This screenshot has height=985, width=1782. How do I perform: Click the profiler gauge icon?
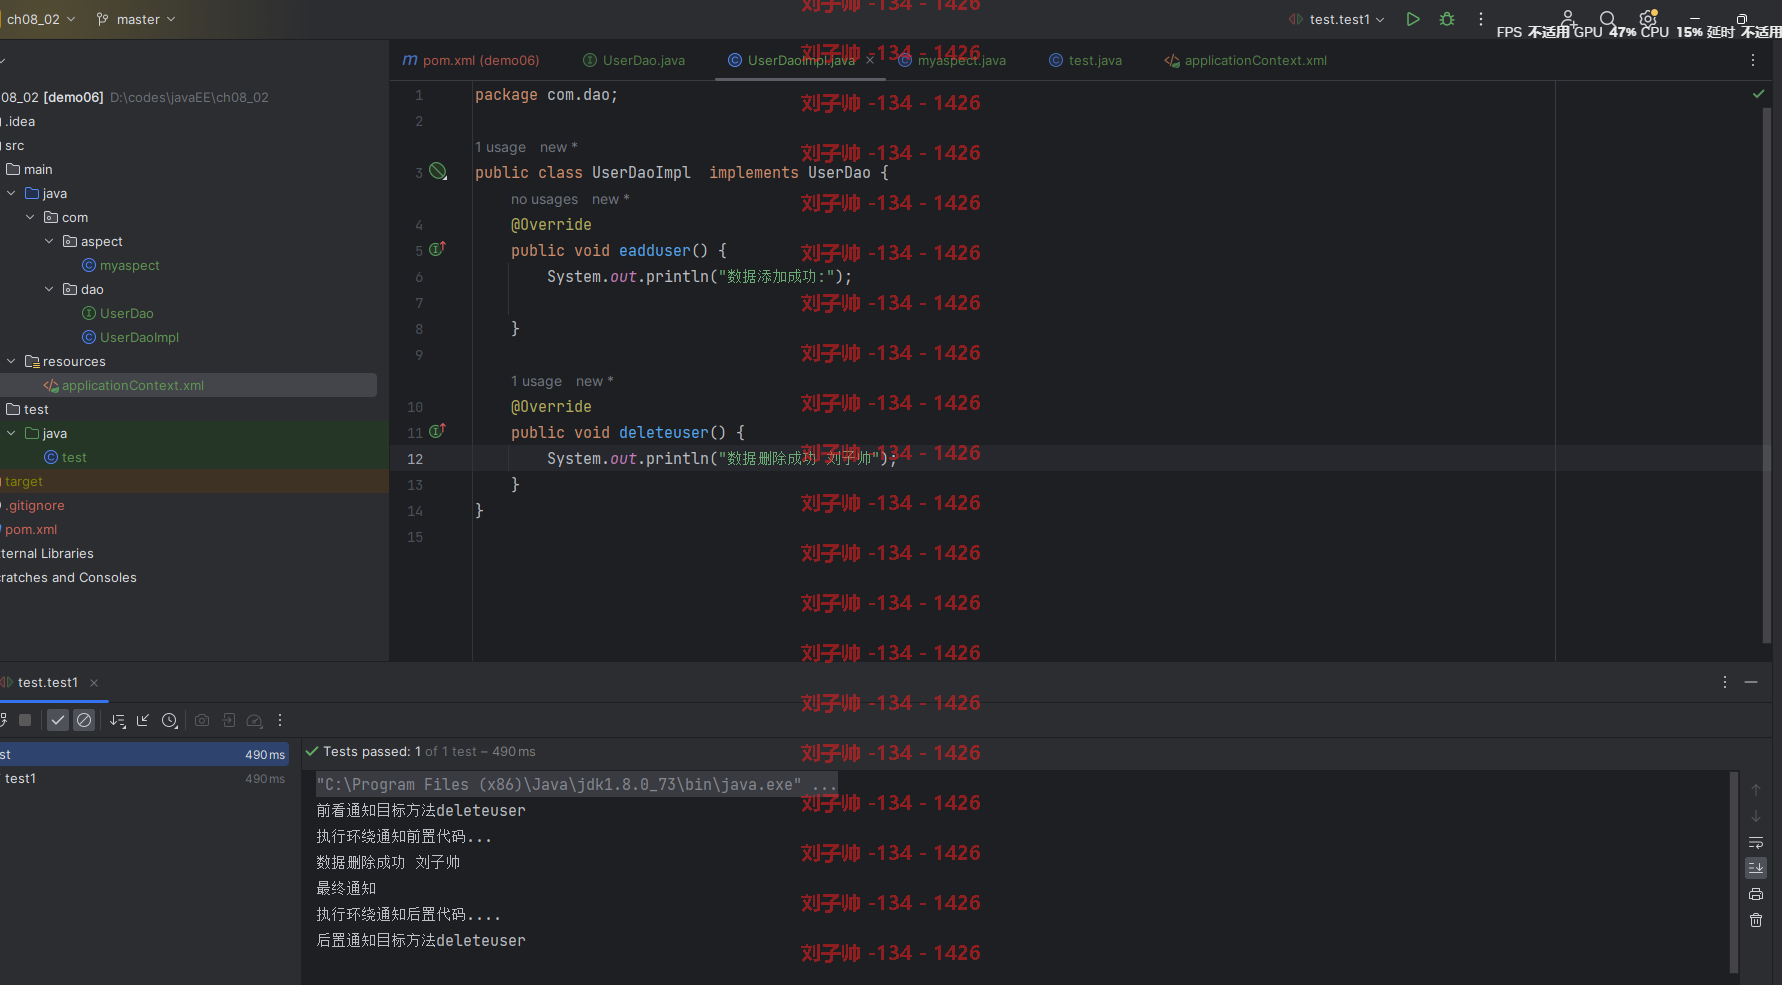pos(255,720)
